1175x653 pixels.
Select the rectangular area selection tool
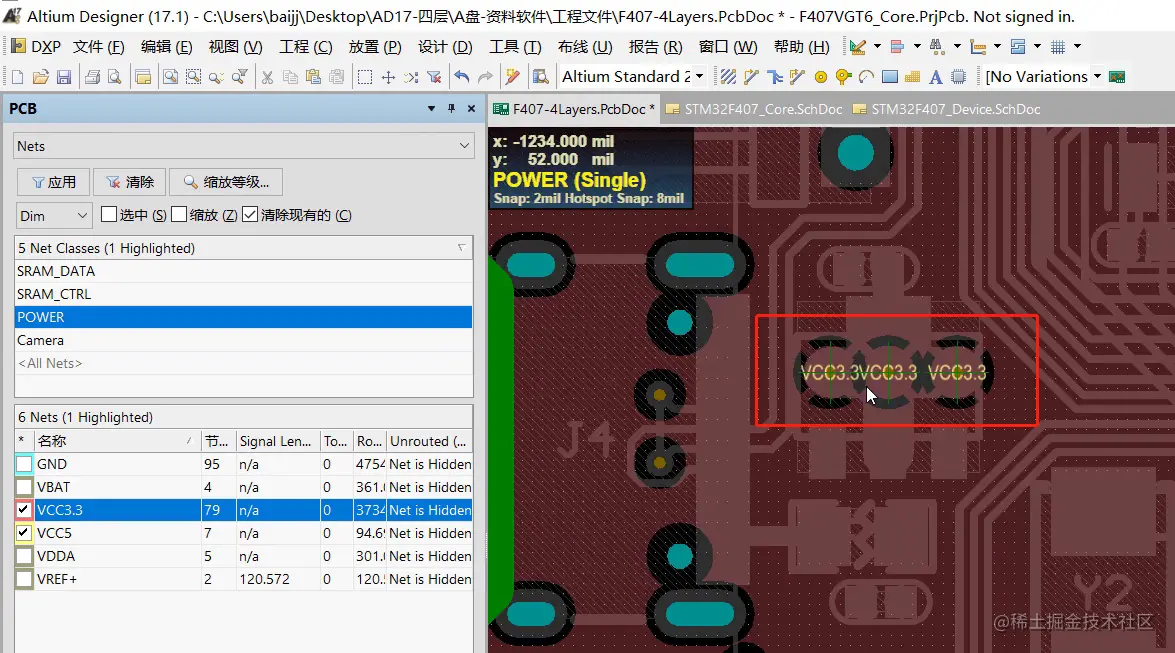click(365, 76)
